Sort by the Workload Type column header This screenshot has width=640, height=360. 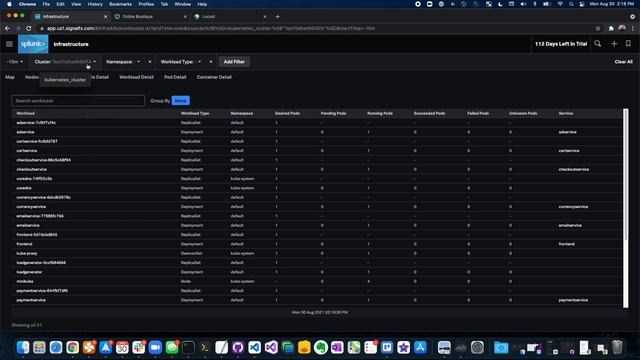[195, 113]
